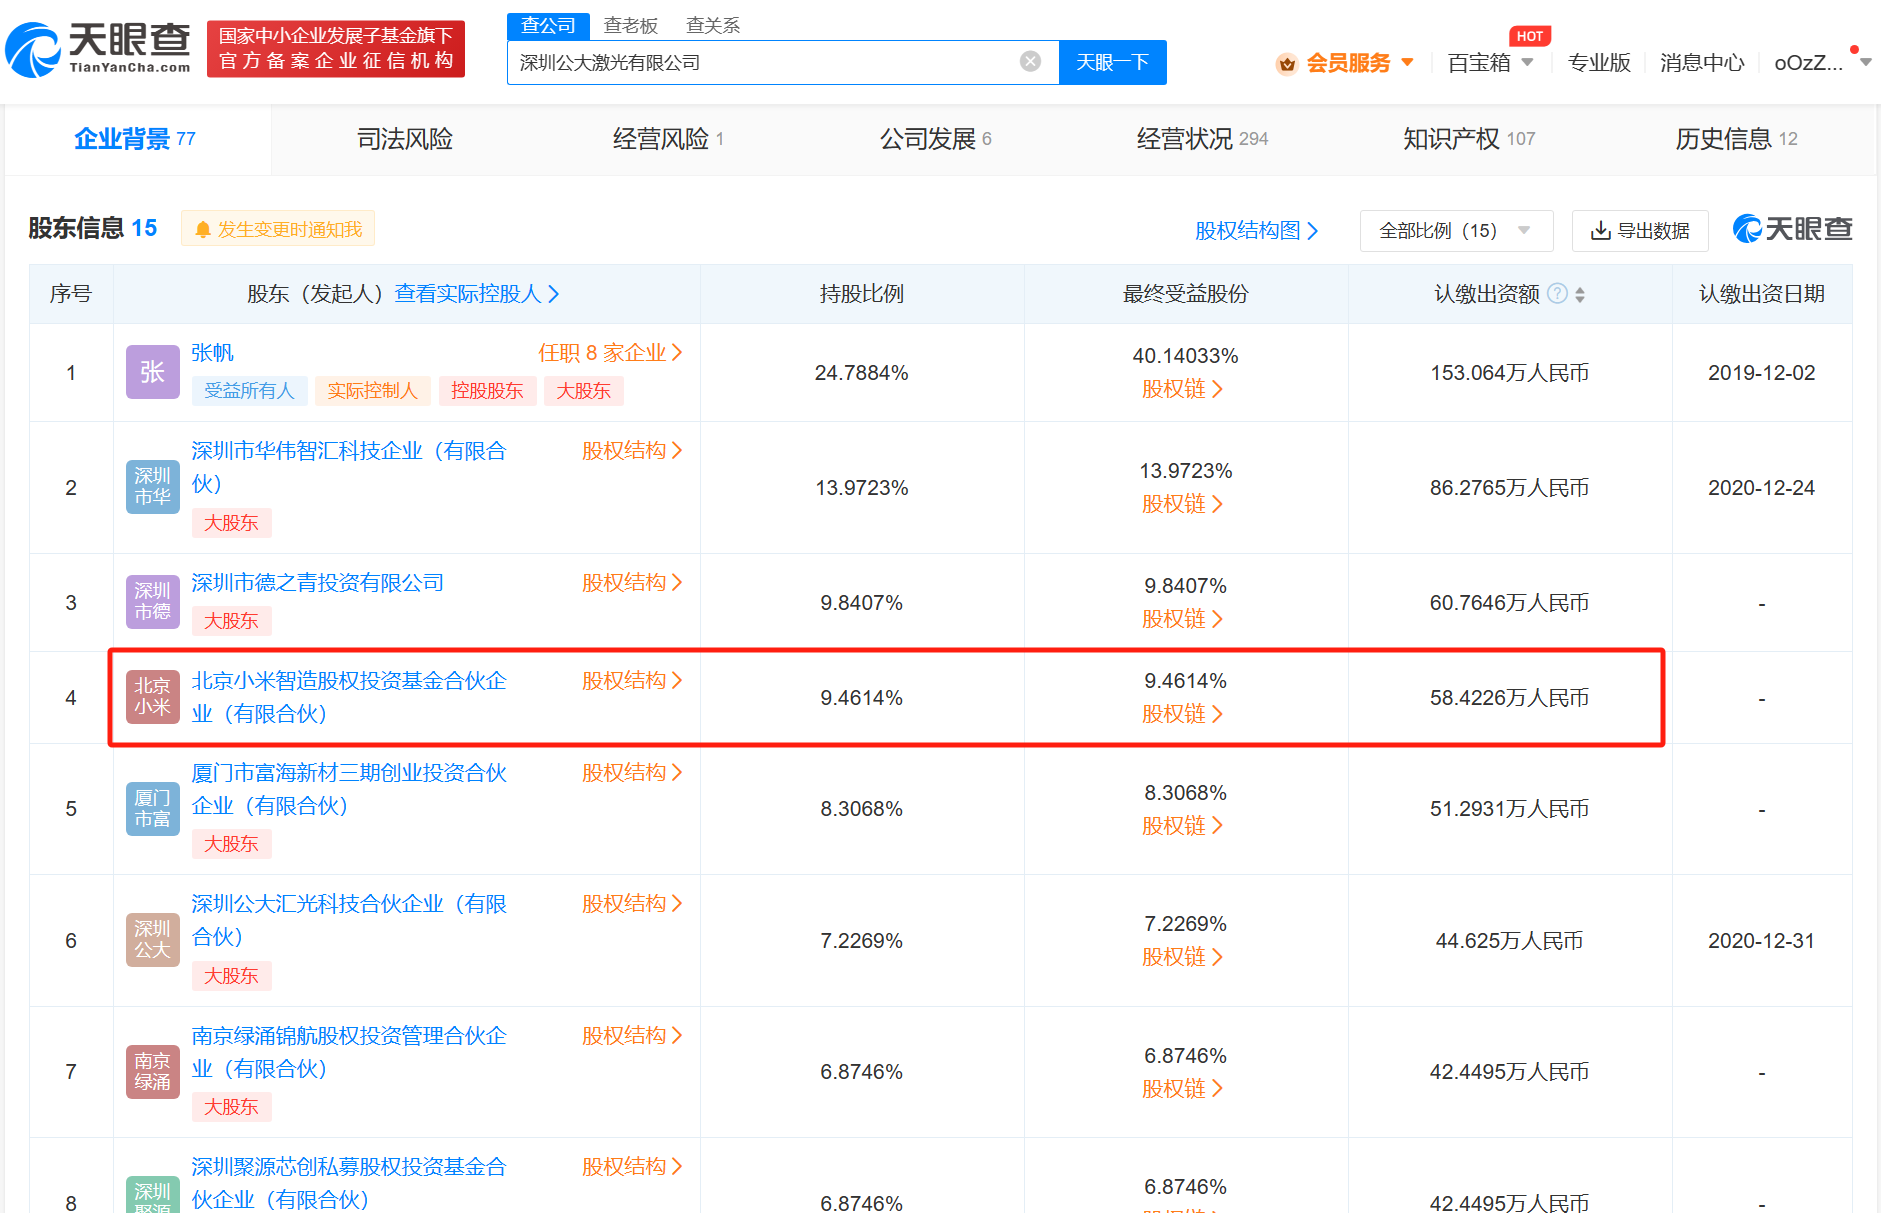
Task: Open 股权结构 for 北京小米智造股权投资基金
Action: pyautogui.click(x=631, y=681)
